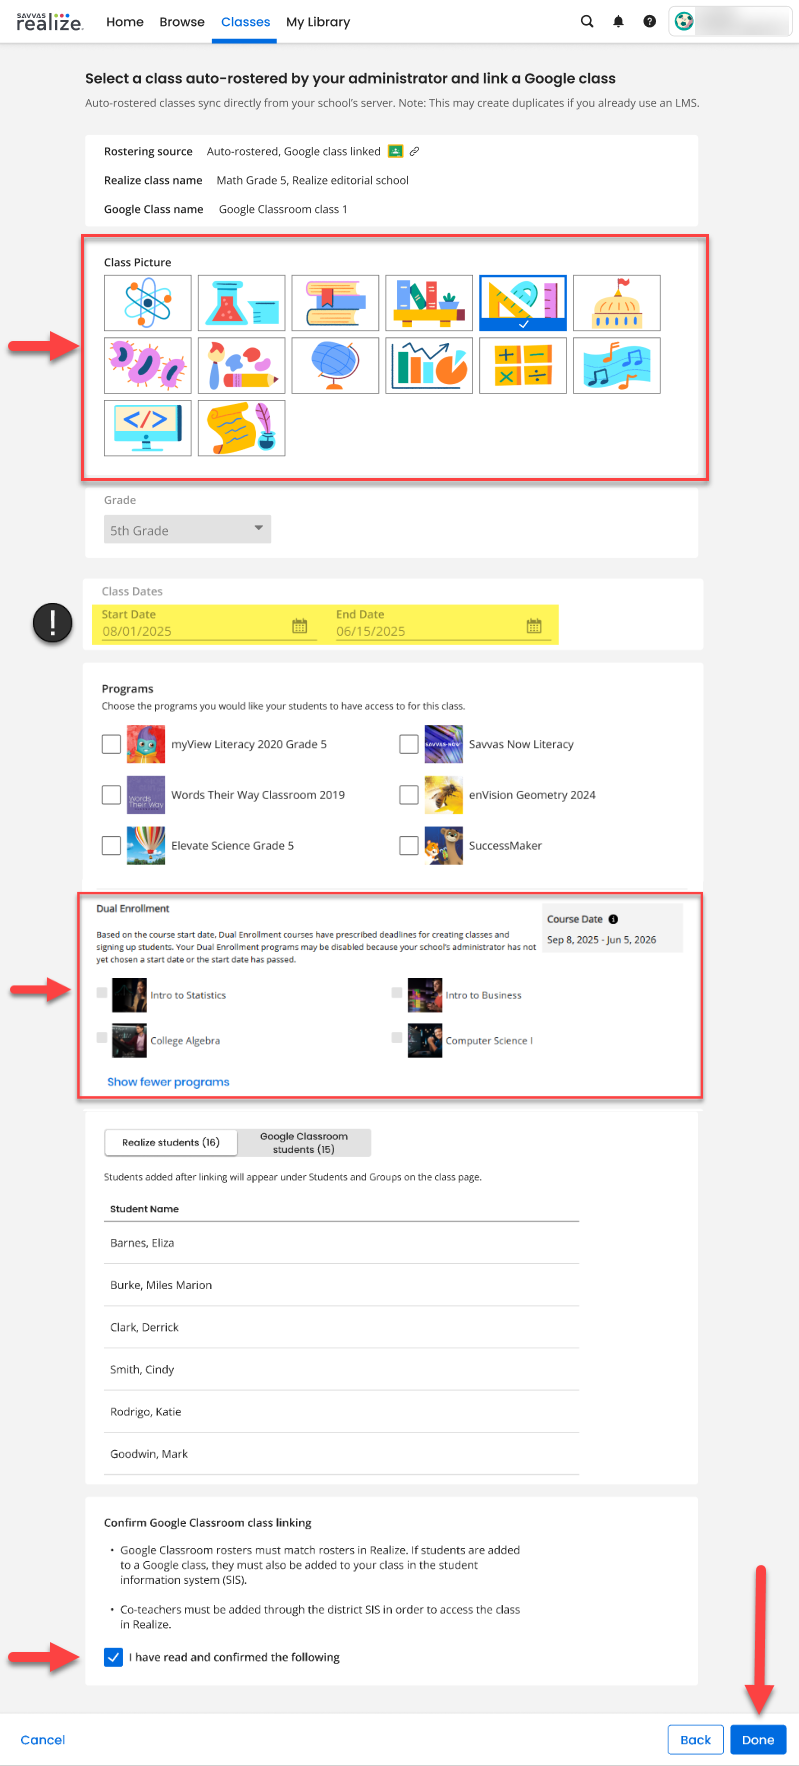This screenshot has height=1766, width=799.
Task: Click the SuccessMaker program thumbnail image
Action: [444, 846]
